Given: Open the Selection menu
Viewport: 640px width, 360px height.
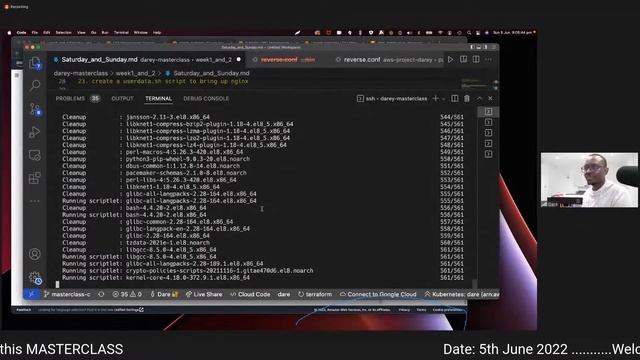Looking at the screenshot, I should [x=63, y=33].
